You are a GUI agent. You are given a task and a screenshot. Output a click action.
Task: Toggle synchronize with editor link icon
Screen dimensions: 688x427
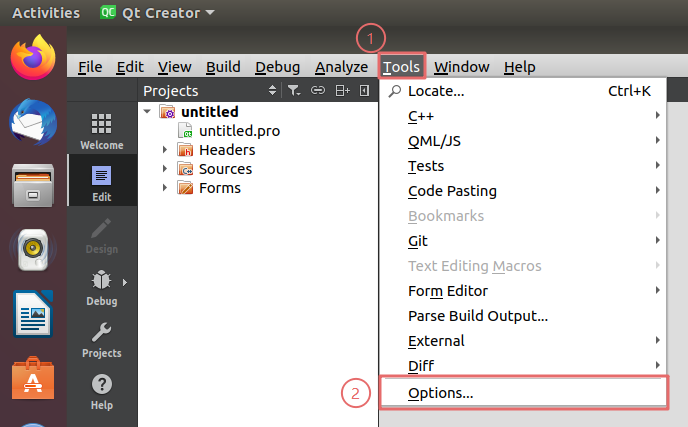(318, 91)
